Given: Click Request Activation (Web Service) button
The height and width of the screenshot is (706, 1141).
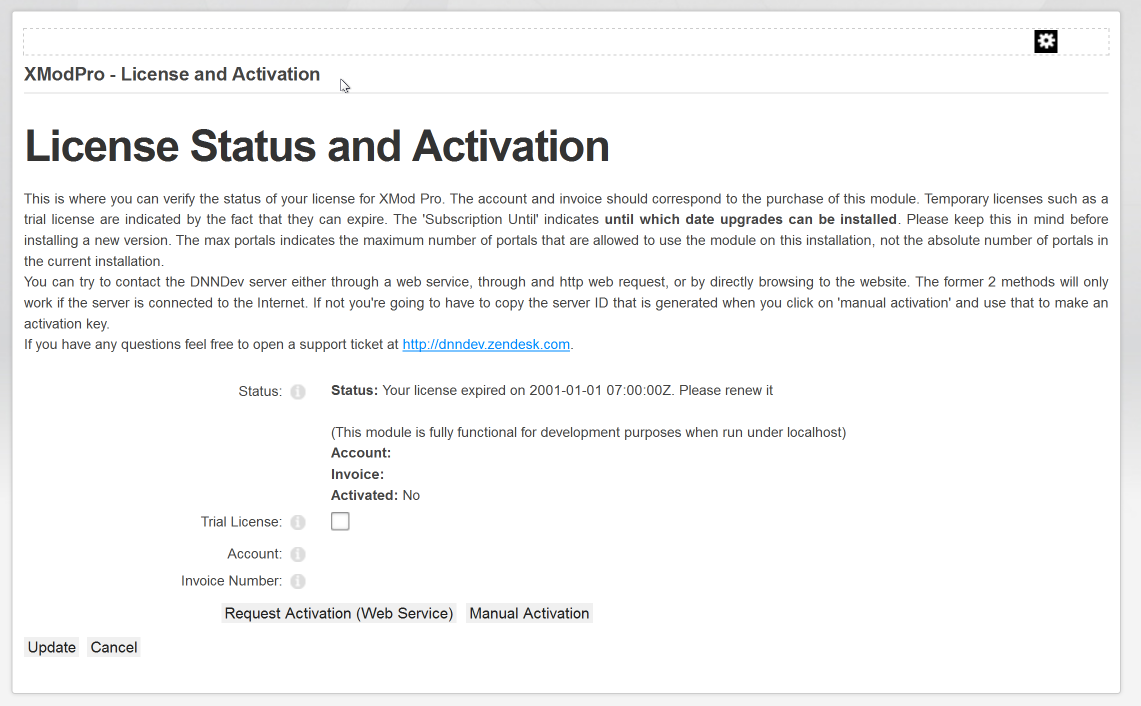Looking at the screenshot, I should tap(338, 614).
